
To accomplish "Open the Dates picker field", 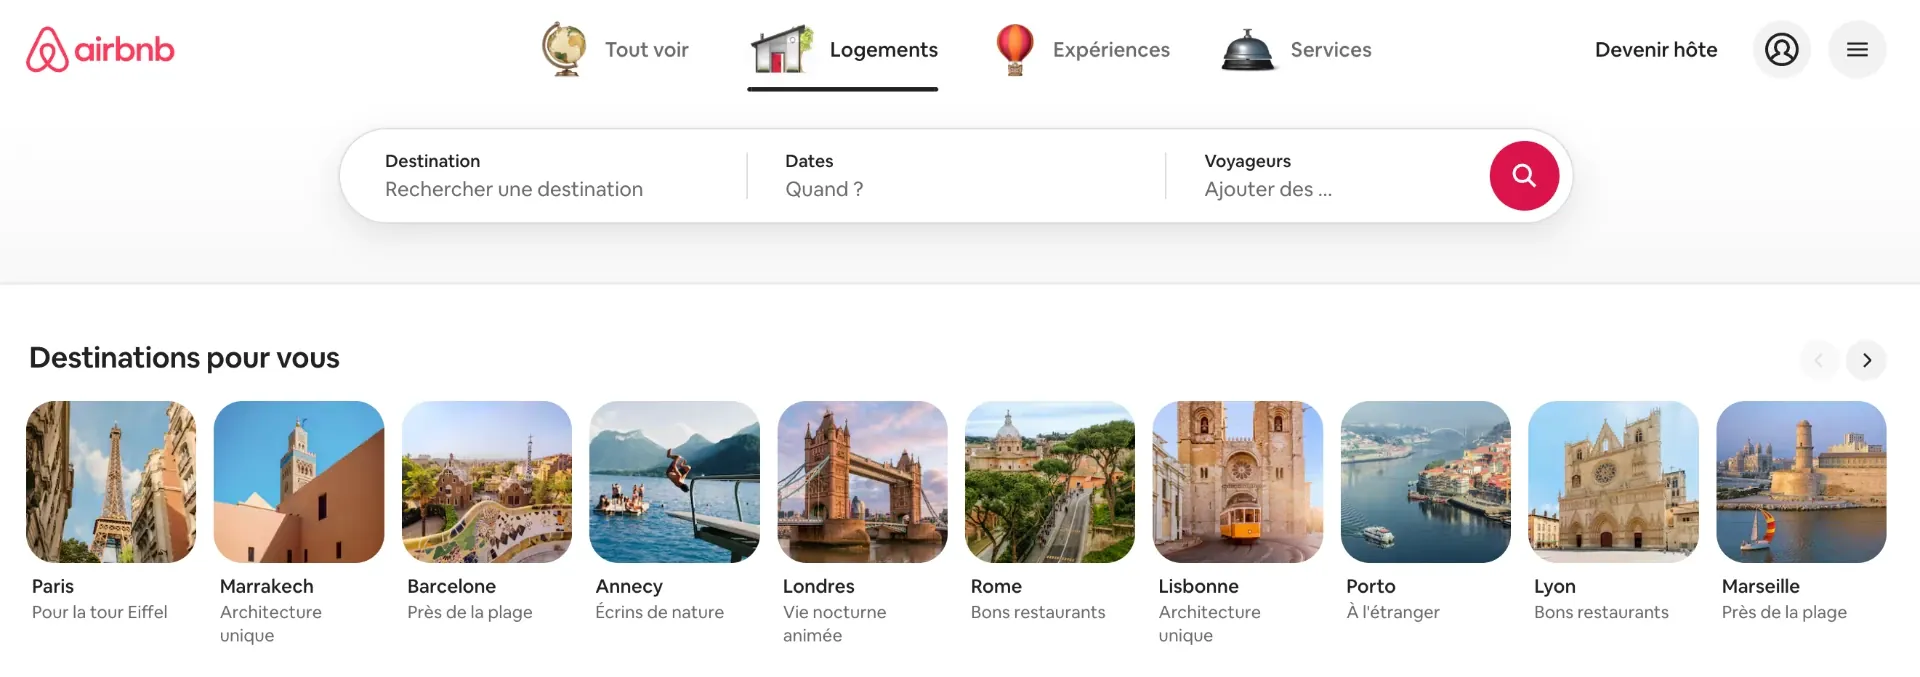I will [x=956, y=176].
